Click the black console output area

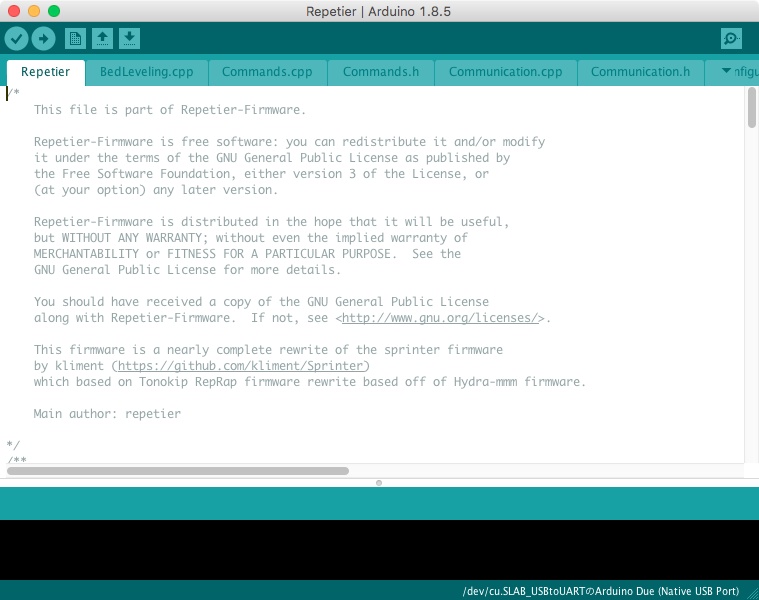[x=379, y=549]
